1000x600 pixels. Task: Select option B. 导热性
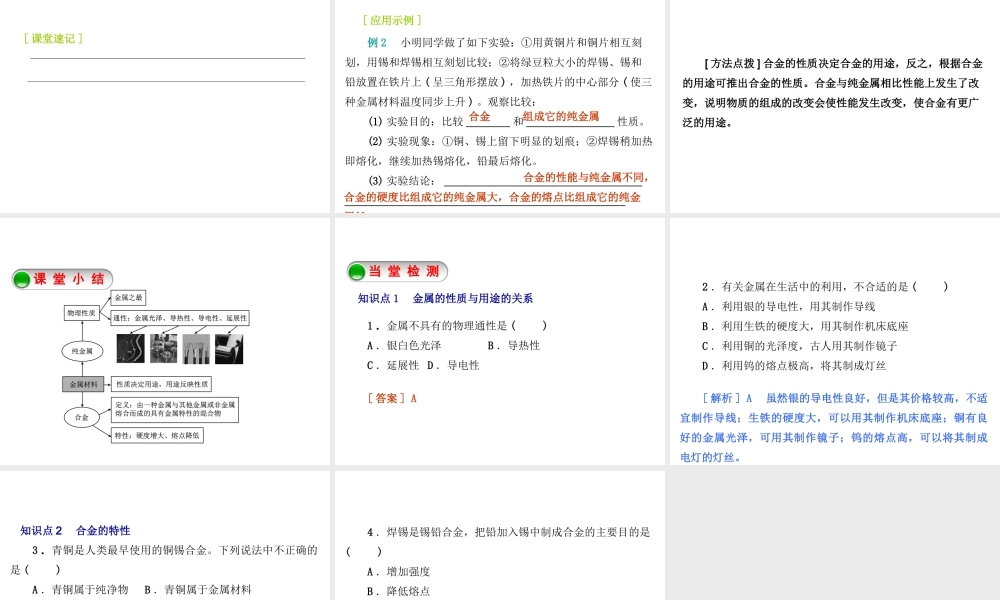click(513, 346)
